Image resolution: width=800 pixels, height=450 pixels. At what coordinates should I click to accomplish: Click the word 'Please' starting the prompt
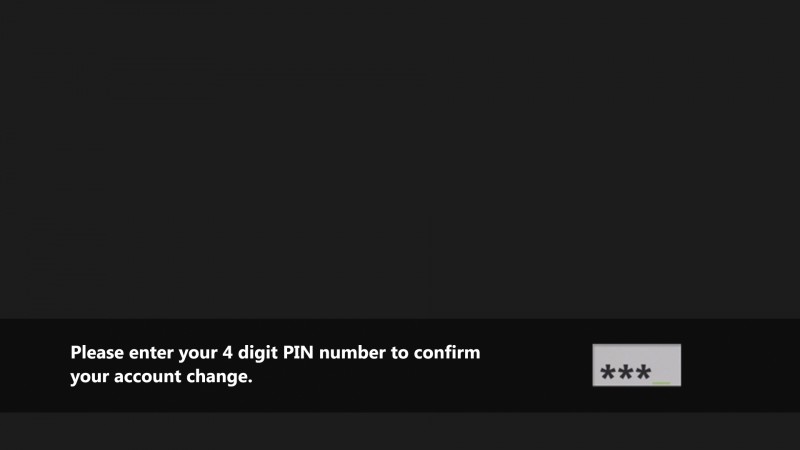click(97, 353)
